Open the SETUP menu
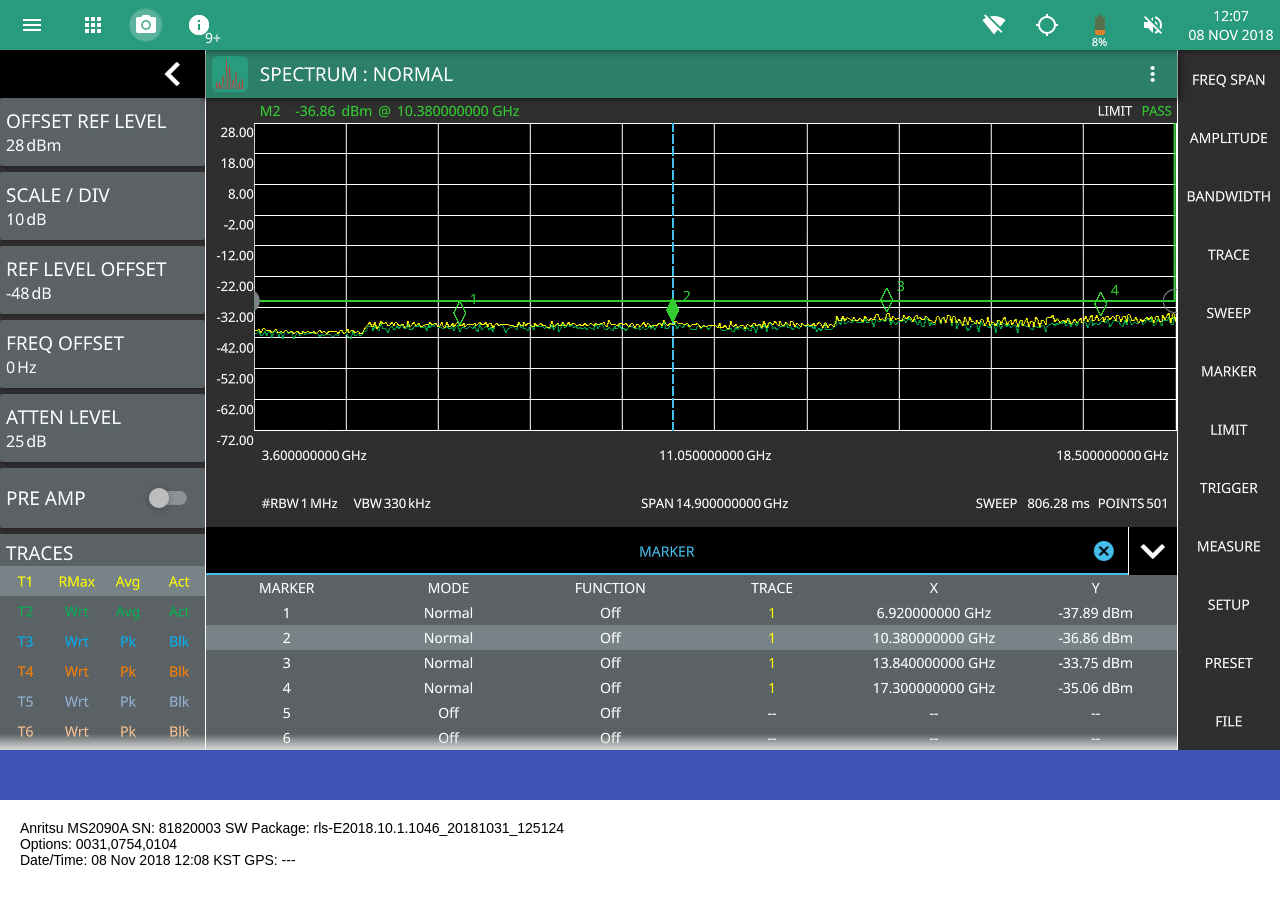 tap(1229, 605)
